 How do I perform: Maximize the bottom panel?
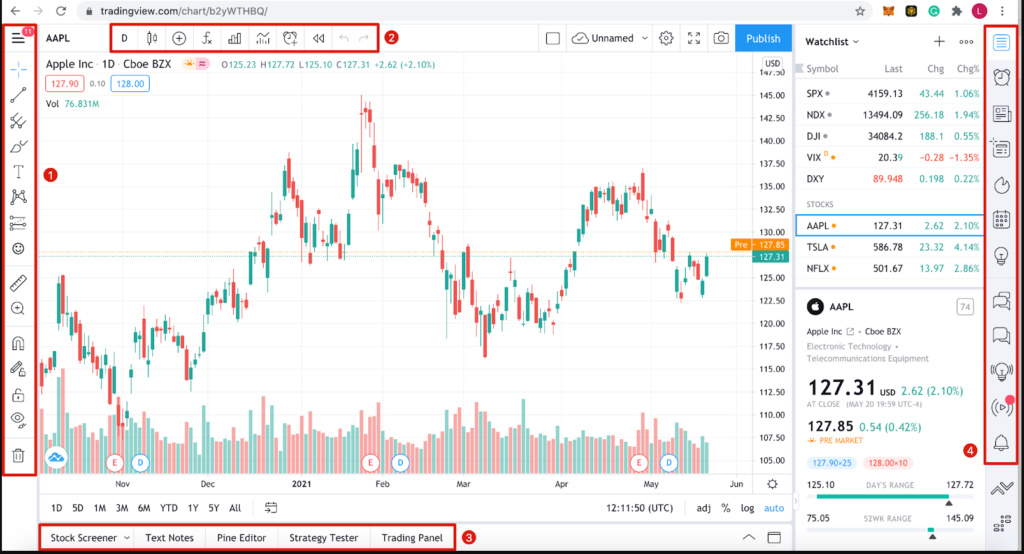[x=775, y=537]
